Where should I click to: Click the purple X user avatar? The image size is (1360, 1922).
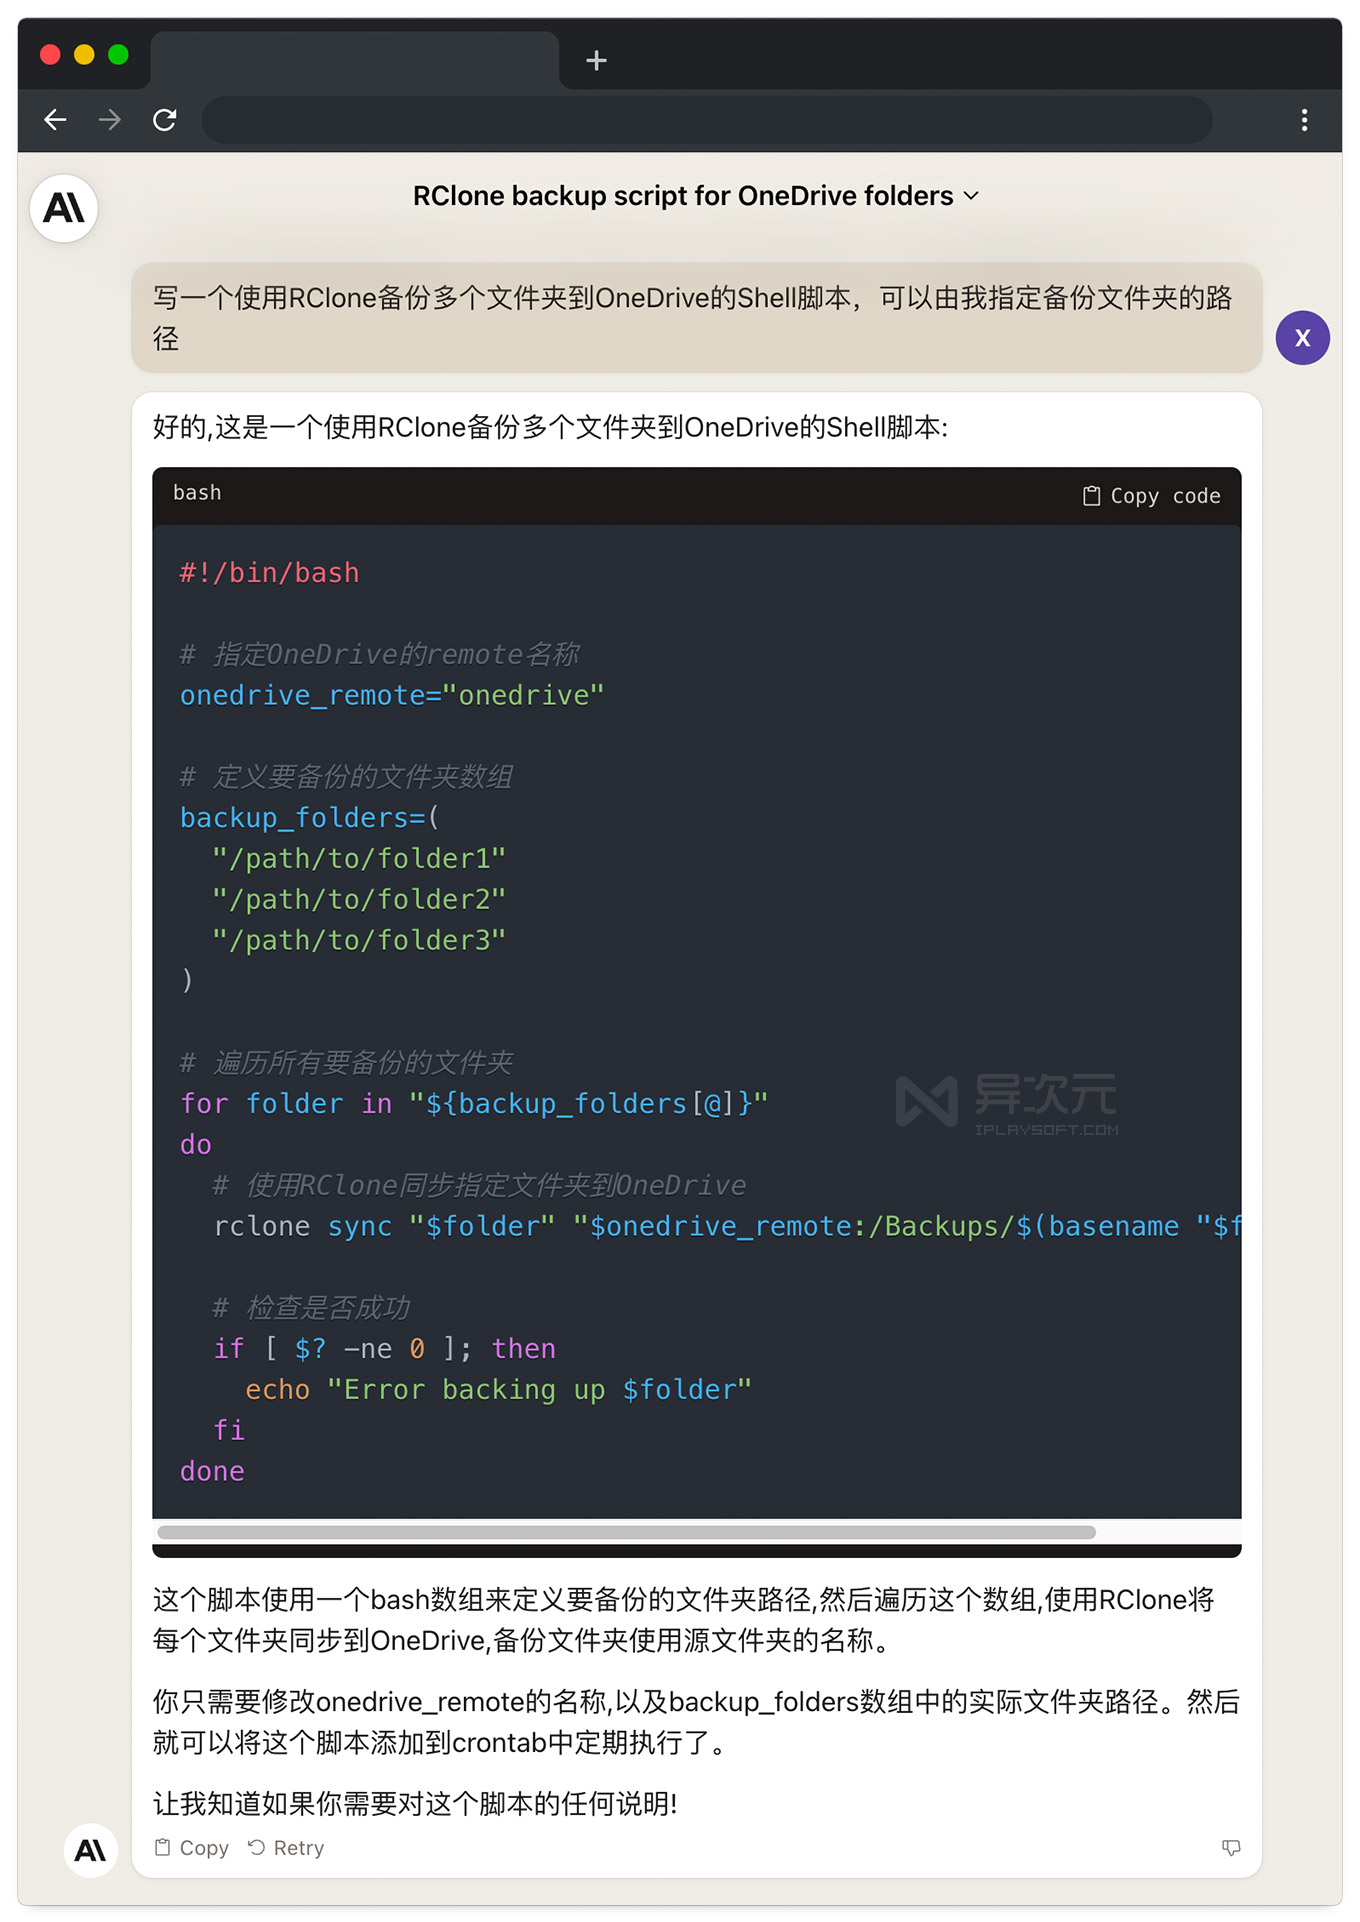pos(1302,338)
